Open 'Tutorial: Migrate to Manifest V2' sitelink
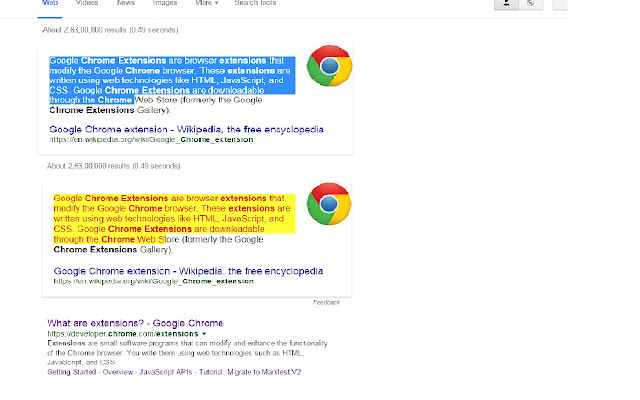 tap(250, 372)
